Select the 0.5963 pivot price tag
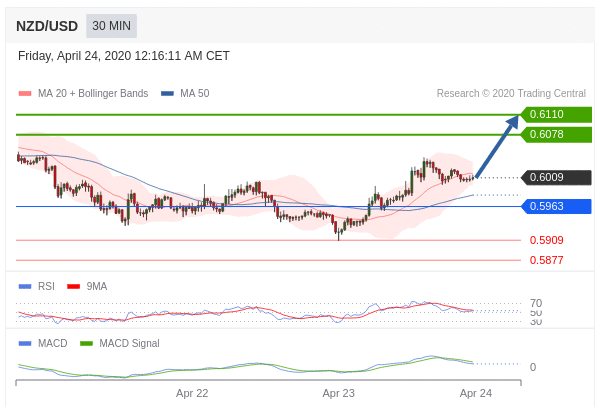The height and width of the screenshot is (411, 597). click(555, 206)
